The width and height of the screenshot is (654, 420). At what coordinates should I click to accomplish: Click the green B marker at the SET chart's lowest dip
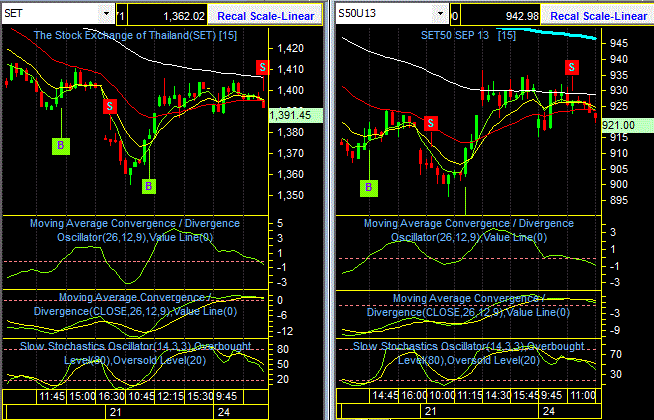149,186
